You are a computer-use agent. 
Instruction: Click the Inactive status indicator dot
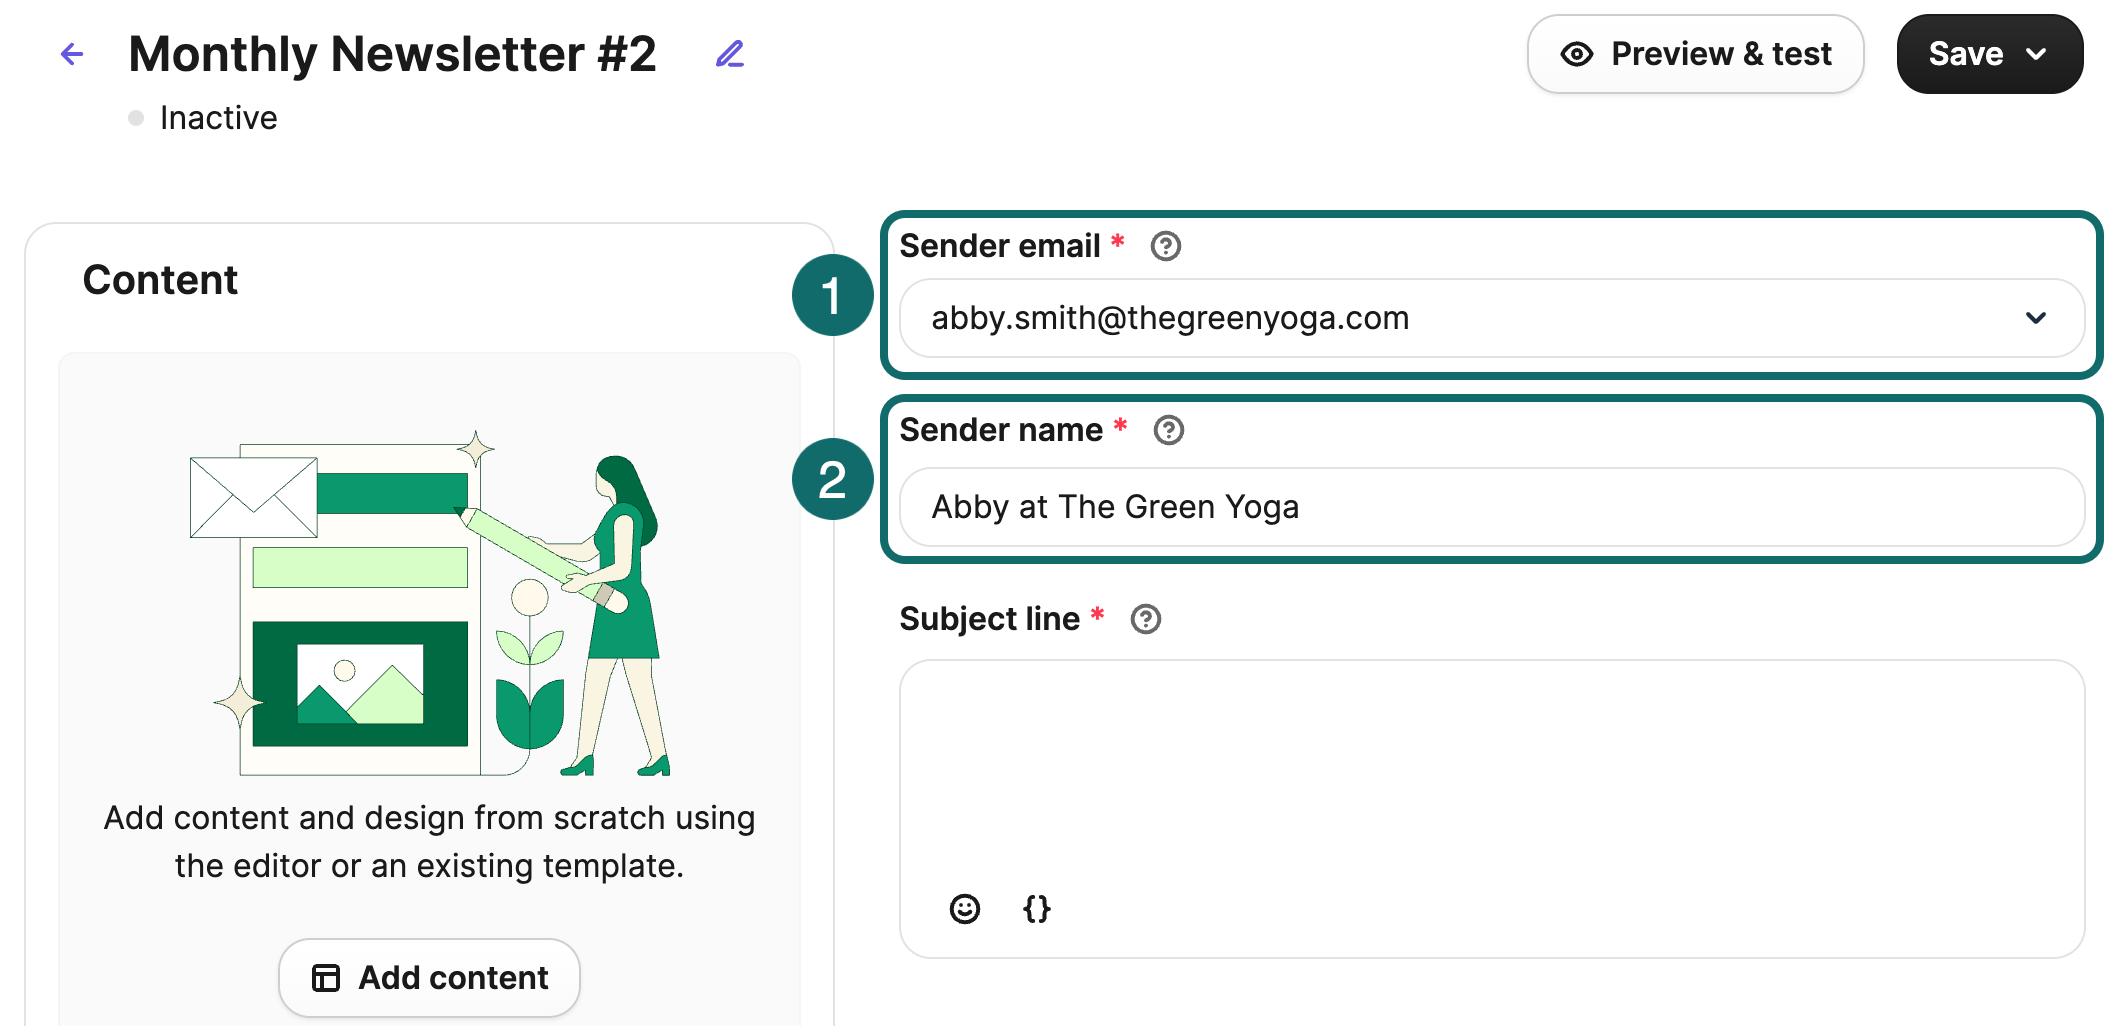coord(136,117)
